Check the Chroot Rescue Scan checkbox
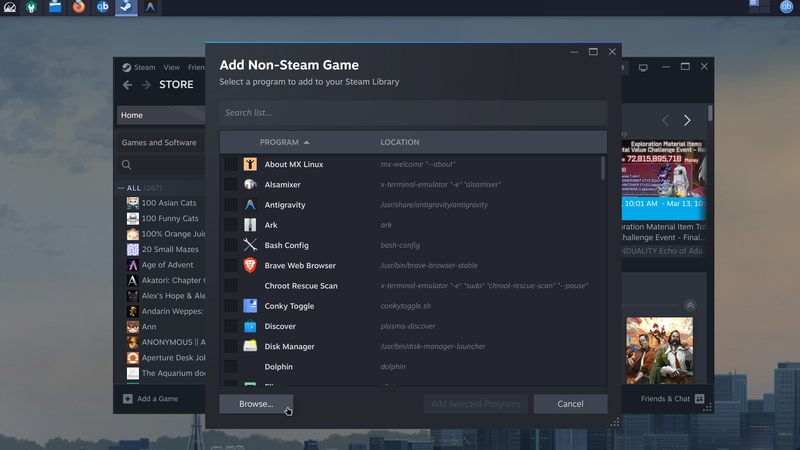Viewport: 800px width, 450px height. pos(231,286)
